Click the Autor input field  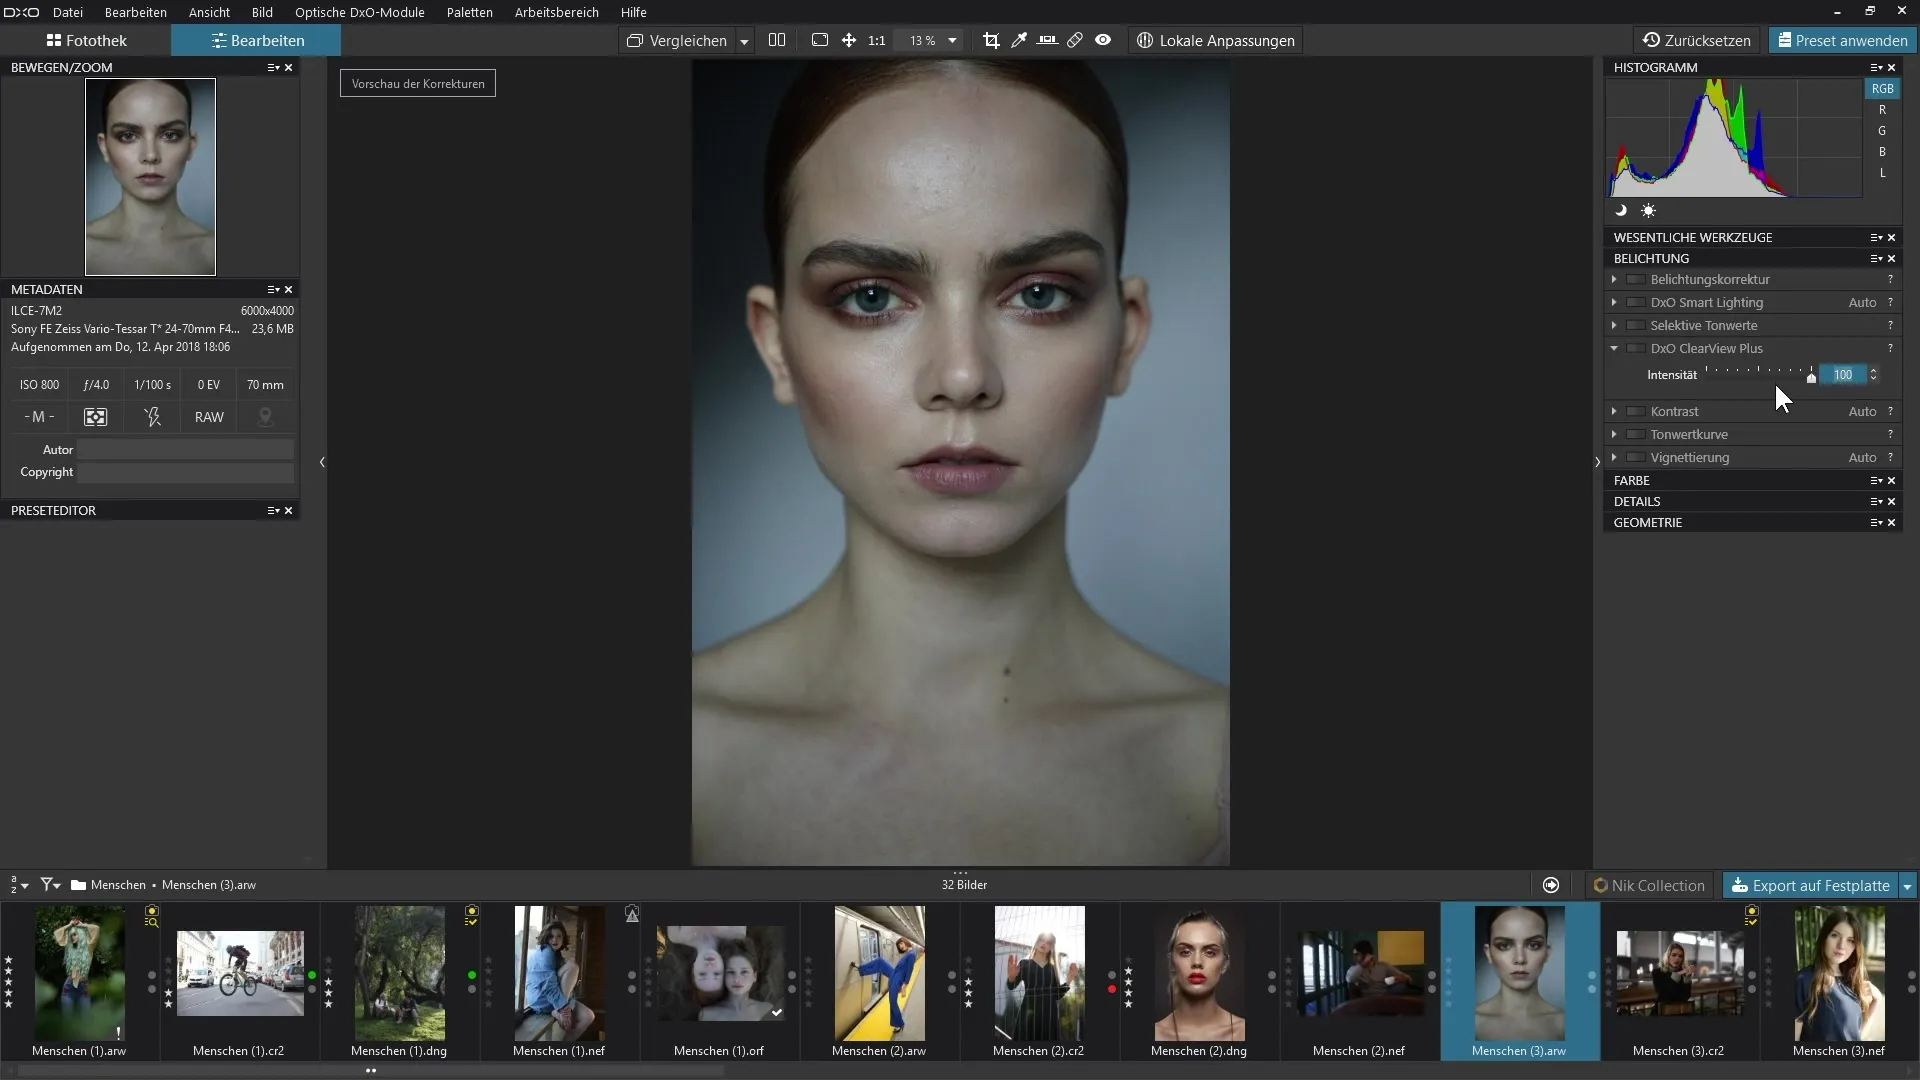[x=186, y=450]
